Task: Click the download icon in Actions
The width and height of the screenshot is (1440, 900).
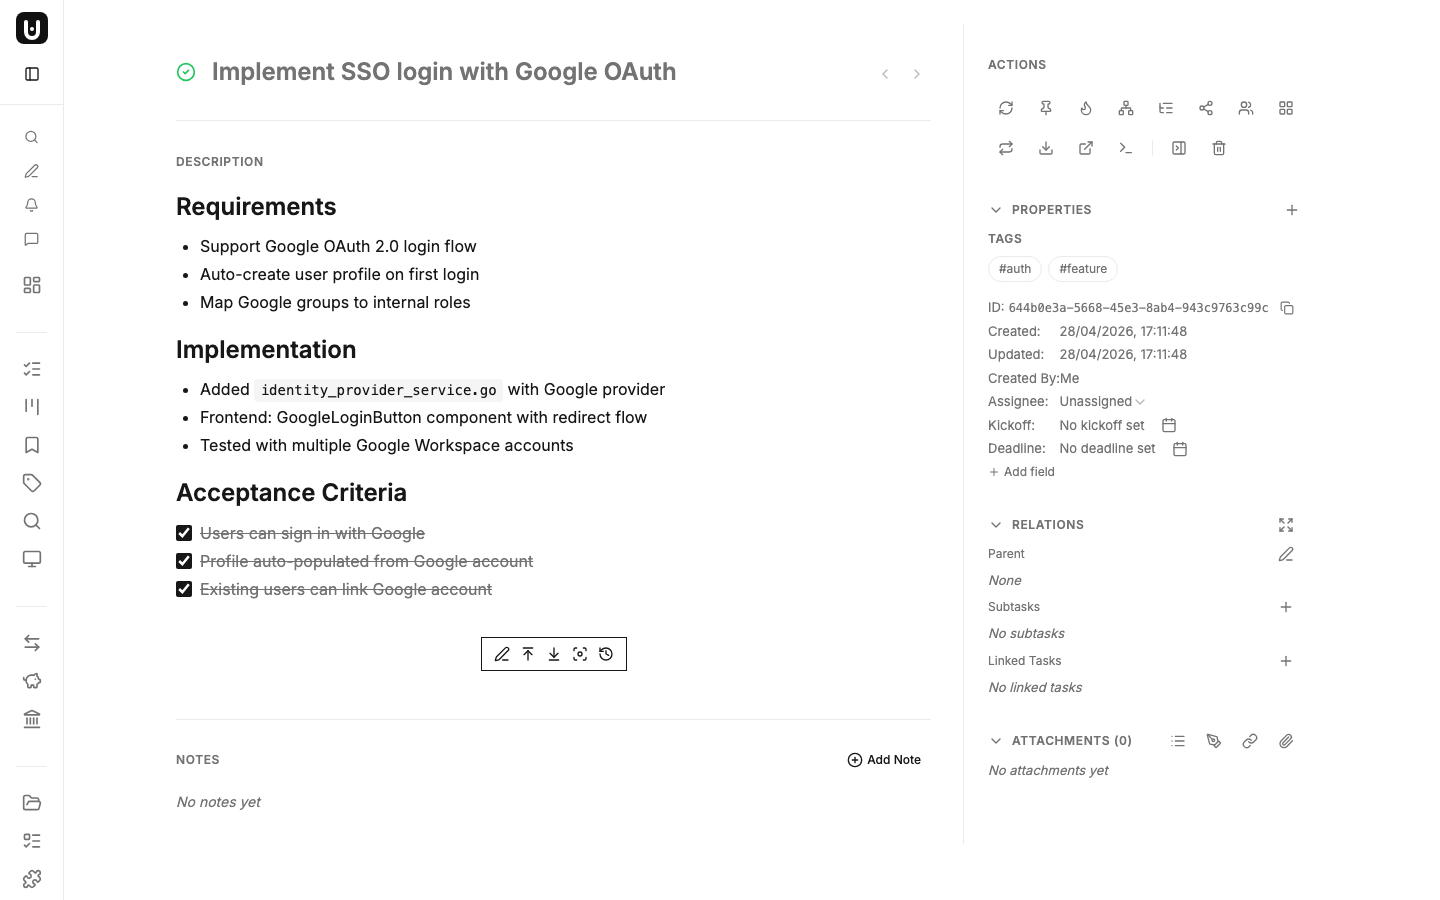Action: (x=1046, y=148)
